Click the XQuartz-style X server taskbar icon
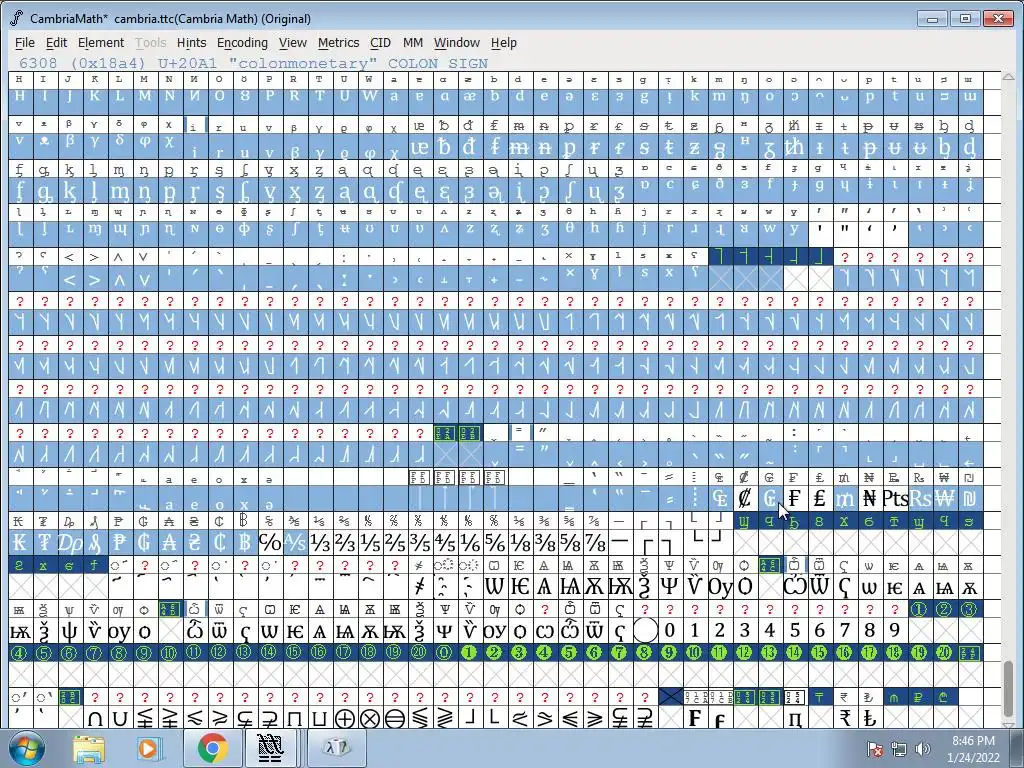 [336, 748]
